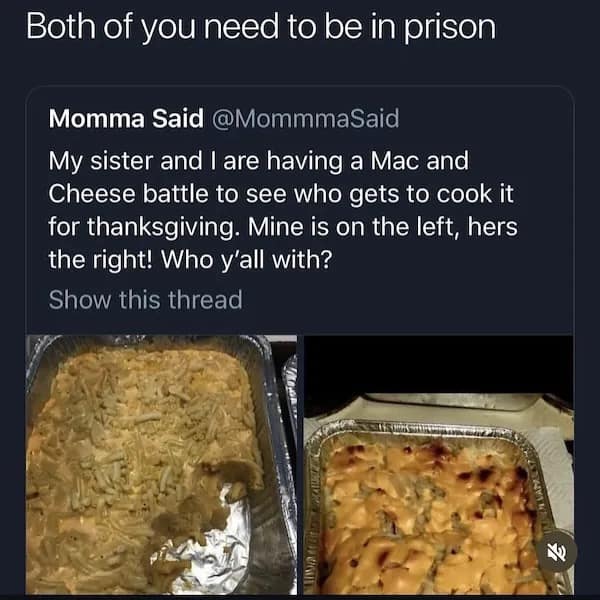Click the black bar above the right video

click(439, 364)
